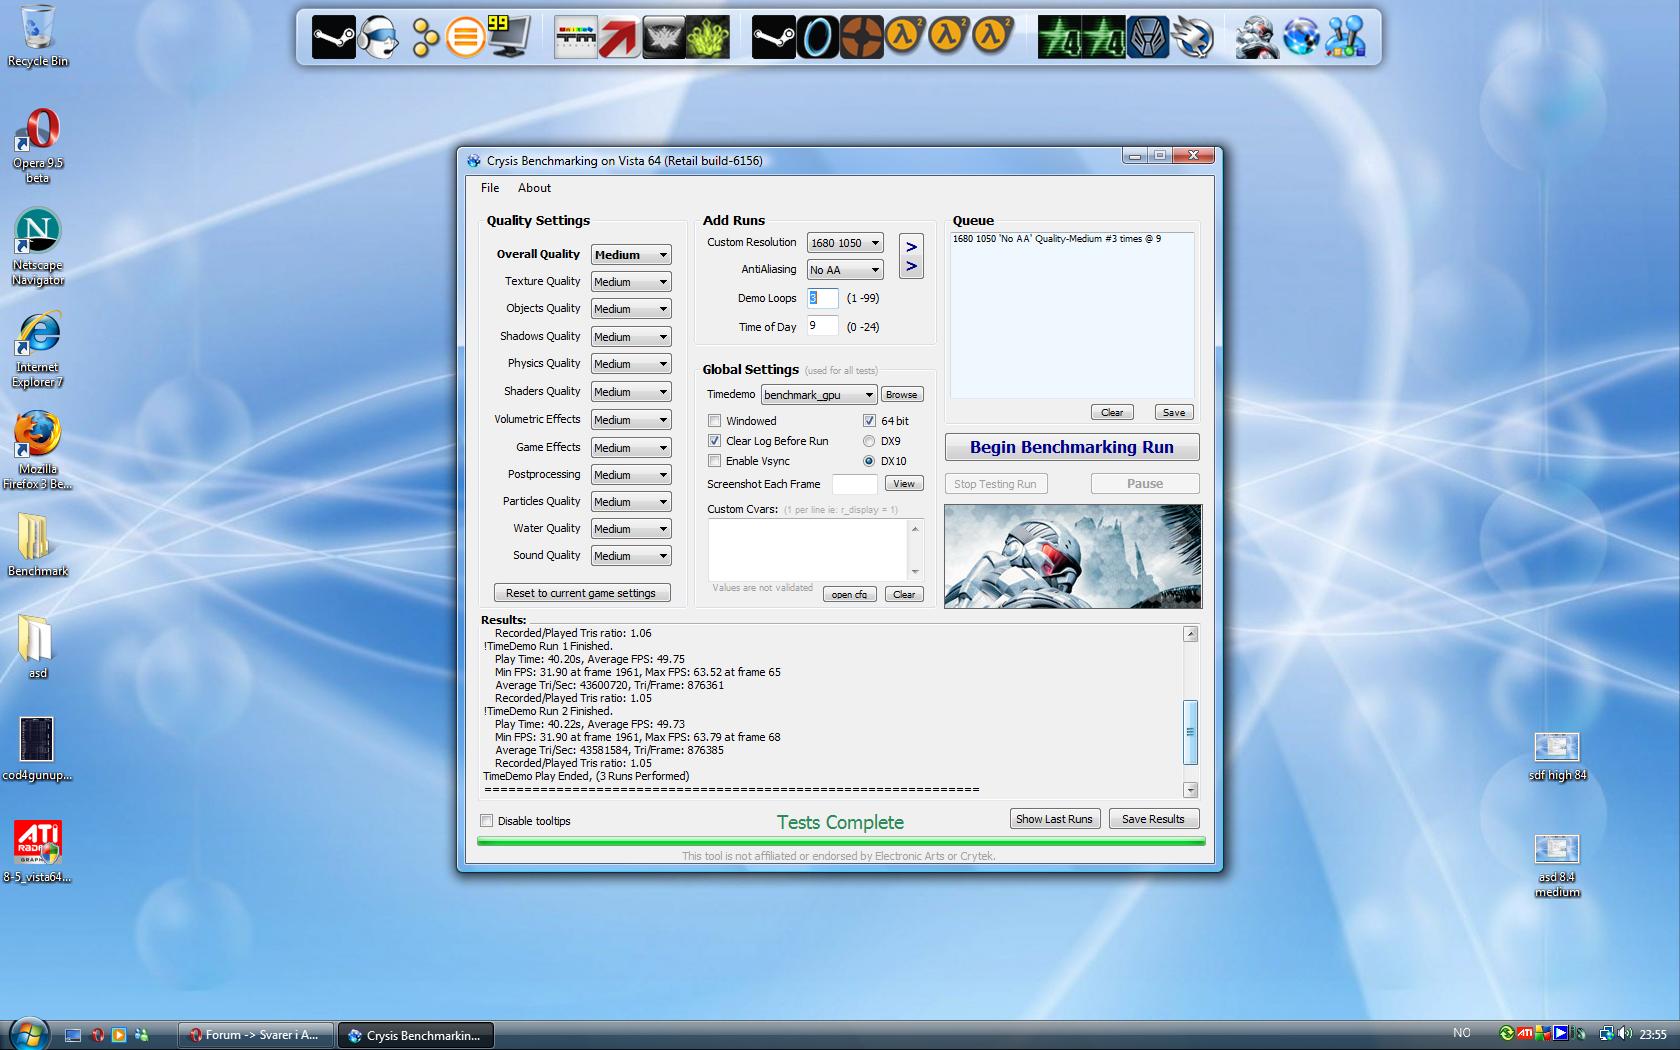This screenshot has height=1050, width=1680.
Task: Click Reset to current game settings
Action: click(581, 593)
